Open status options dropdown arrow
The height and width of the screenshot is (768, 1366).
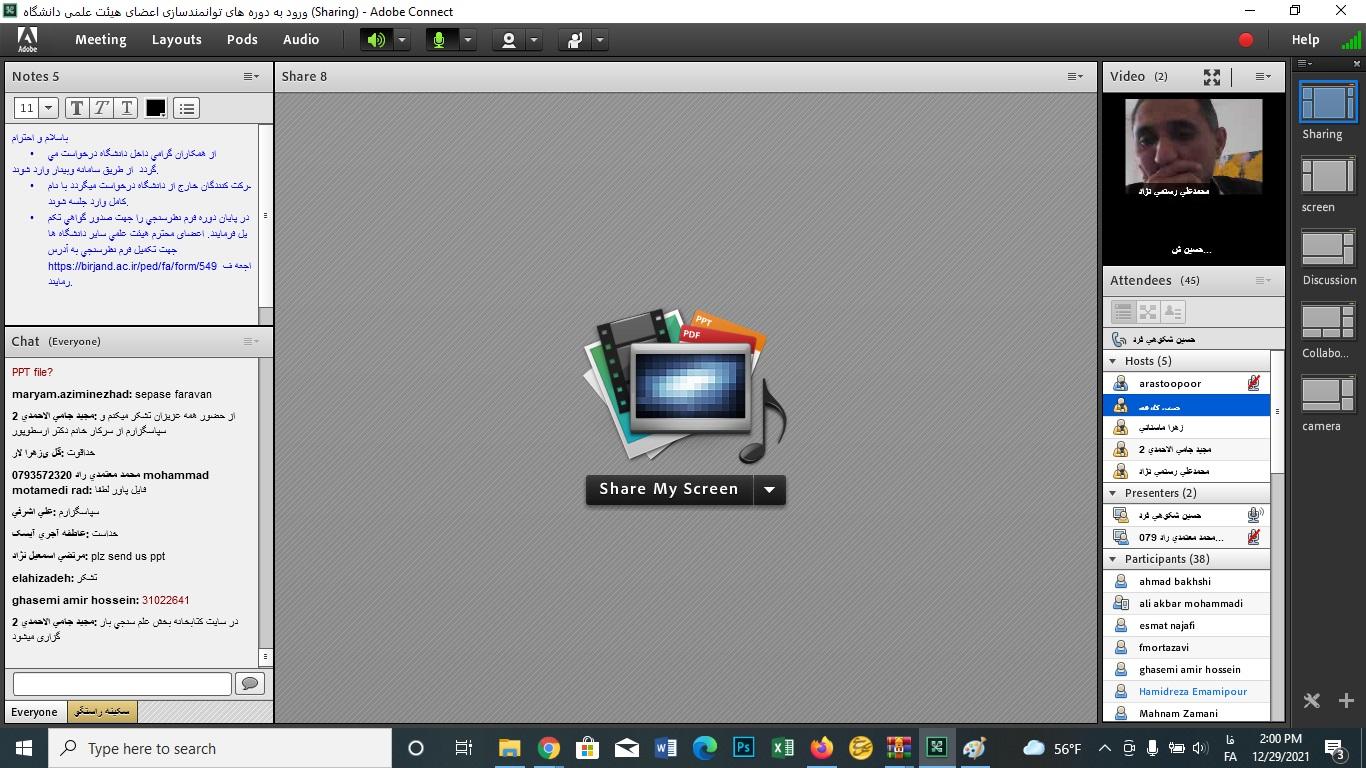(x=600, y=40)
